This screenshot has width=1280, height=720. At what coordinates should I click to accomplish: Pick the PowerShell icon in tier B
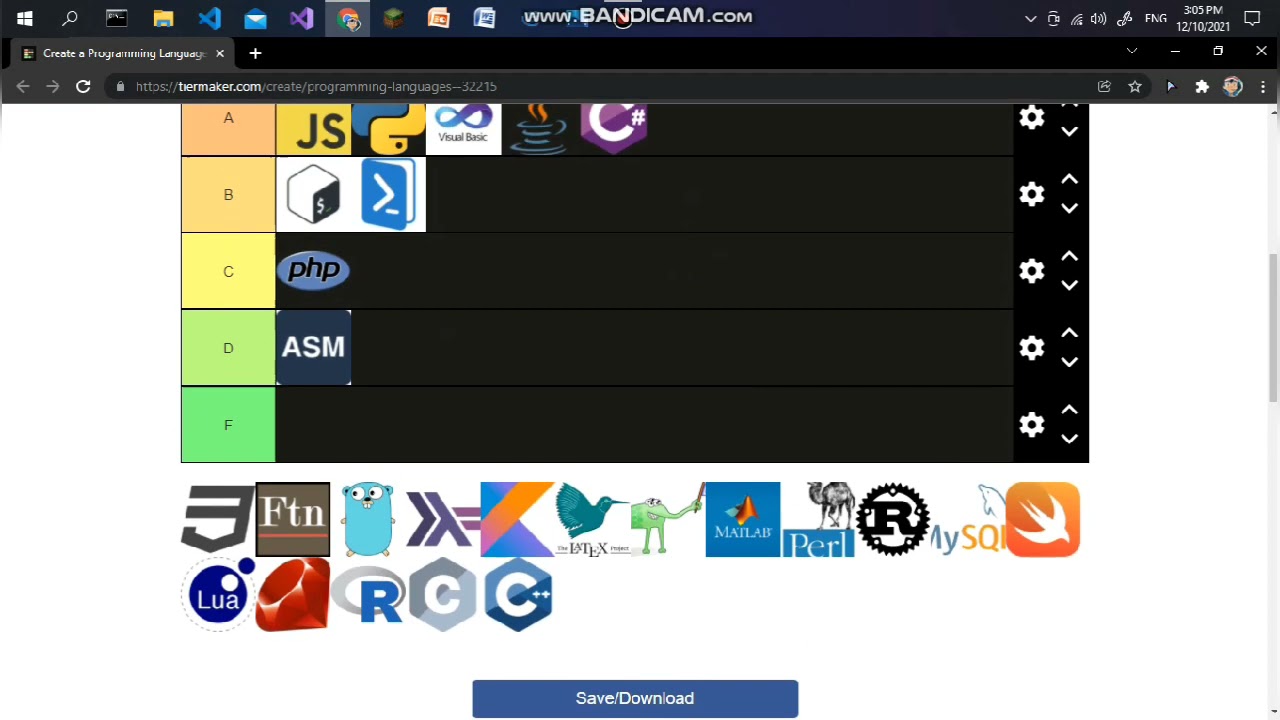[388, 194]
